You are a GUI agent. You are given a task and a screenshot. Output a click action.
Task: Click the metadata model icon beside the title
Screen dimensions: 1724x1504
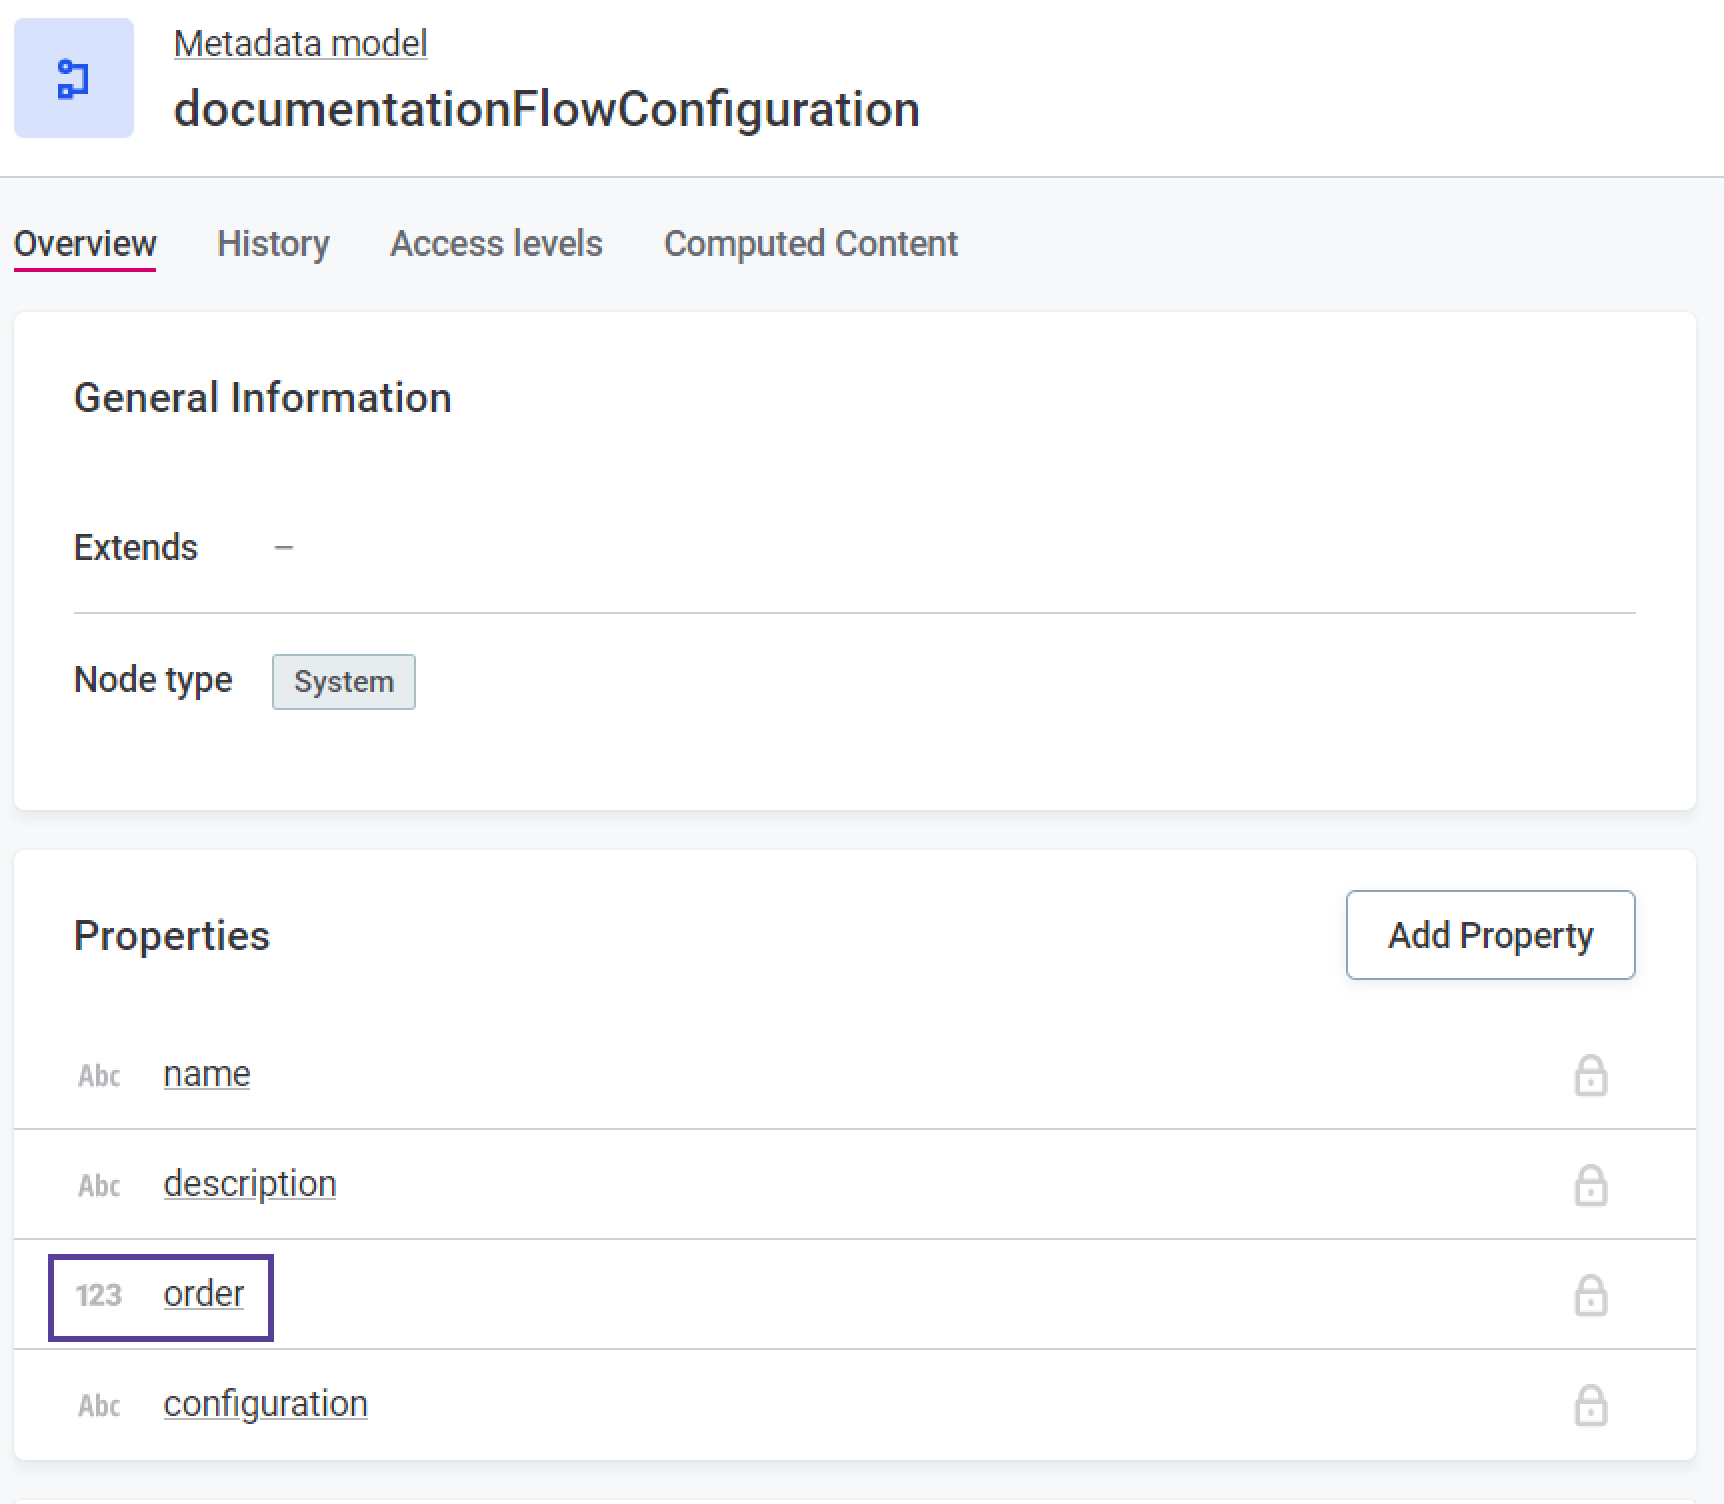point(73,78)
